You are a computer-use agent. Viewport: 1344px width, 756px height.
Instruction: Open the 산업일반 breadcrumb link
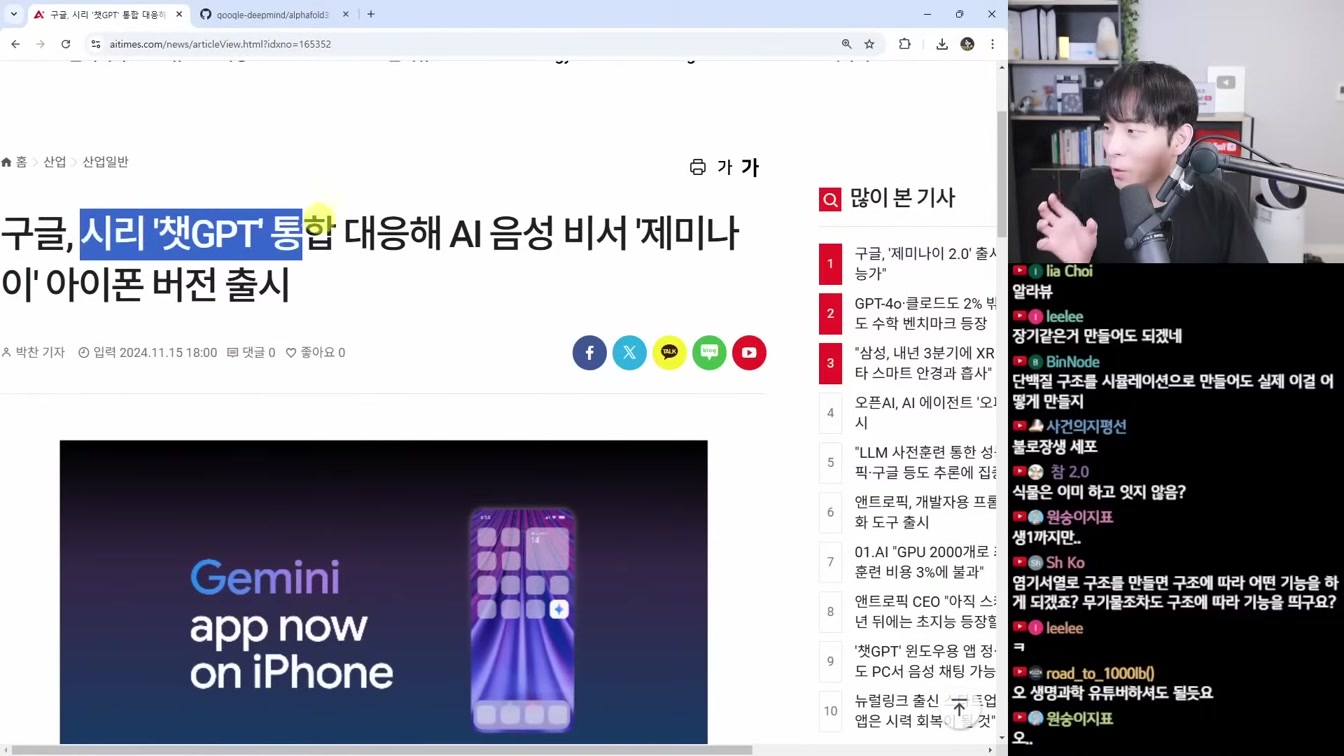pos(105,162)
